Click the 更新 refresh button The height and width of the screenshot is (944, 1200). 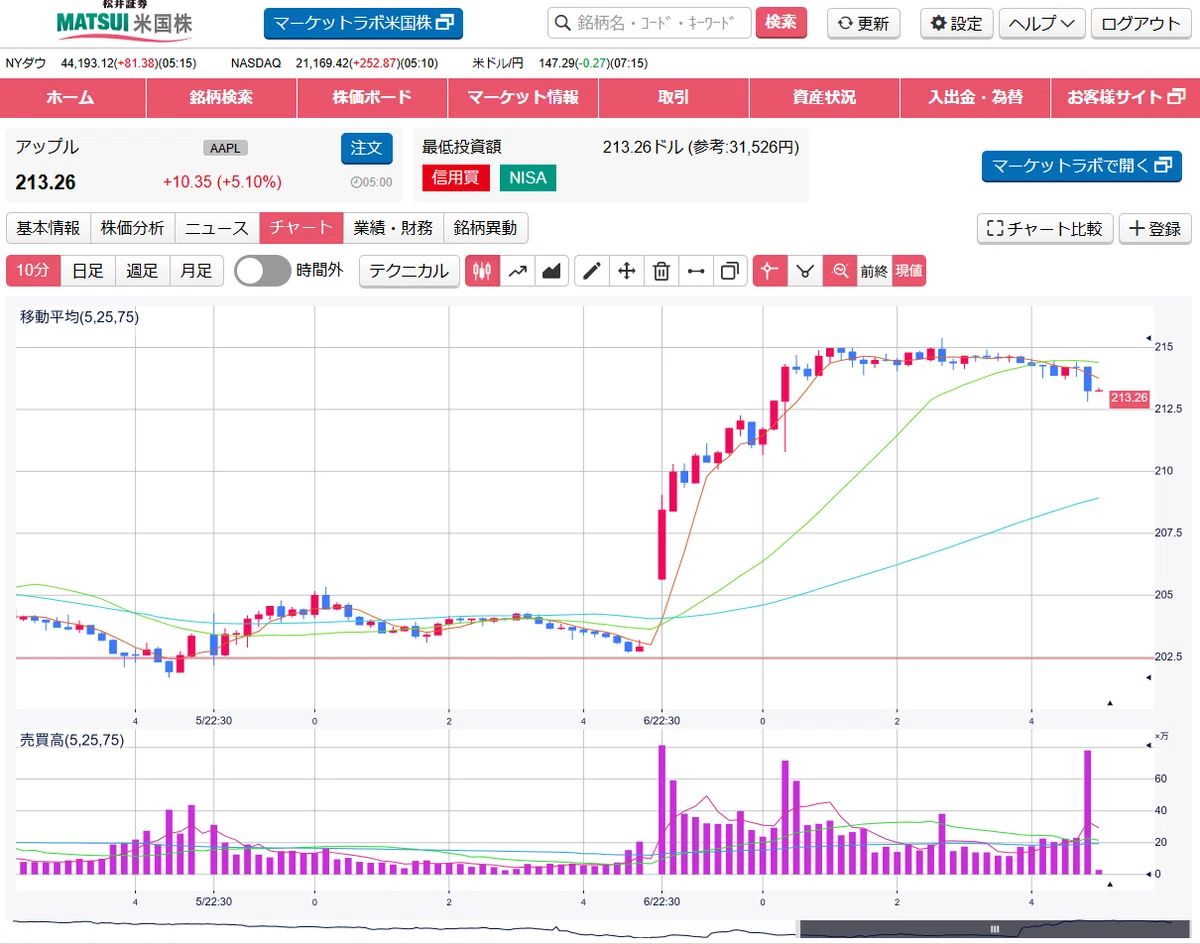point(864,23)
